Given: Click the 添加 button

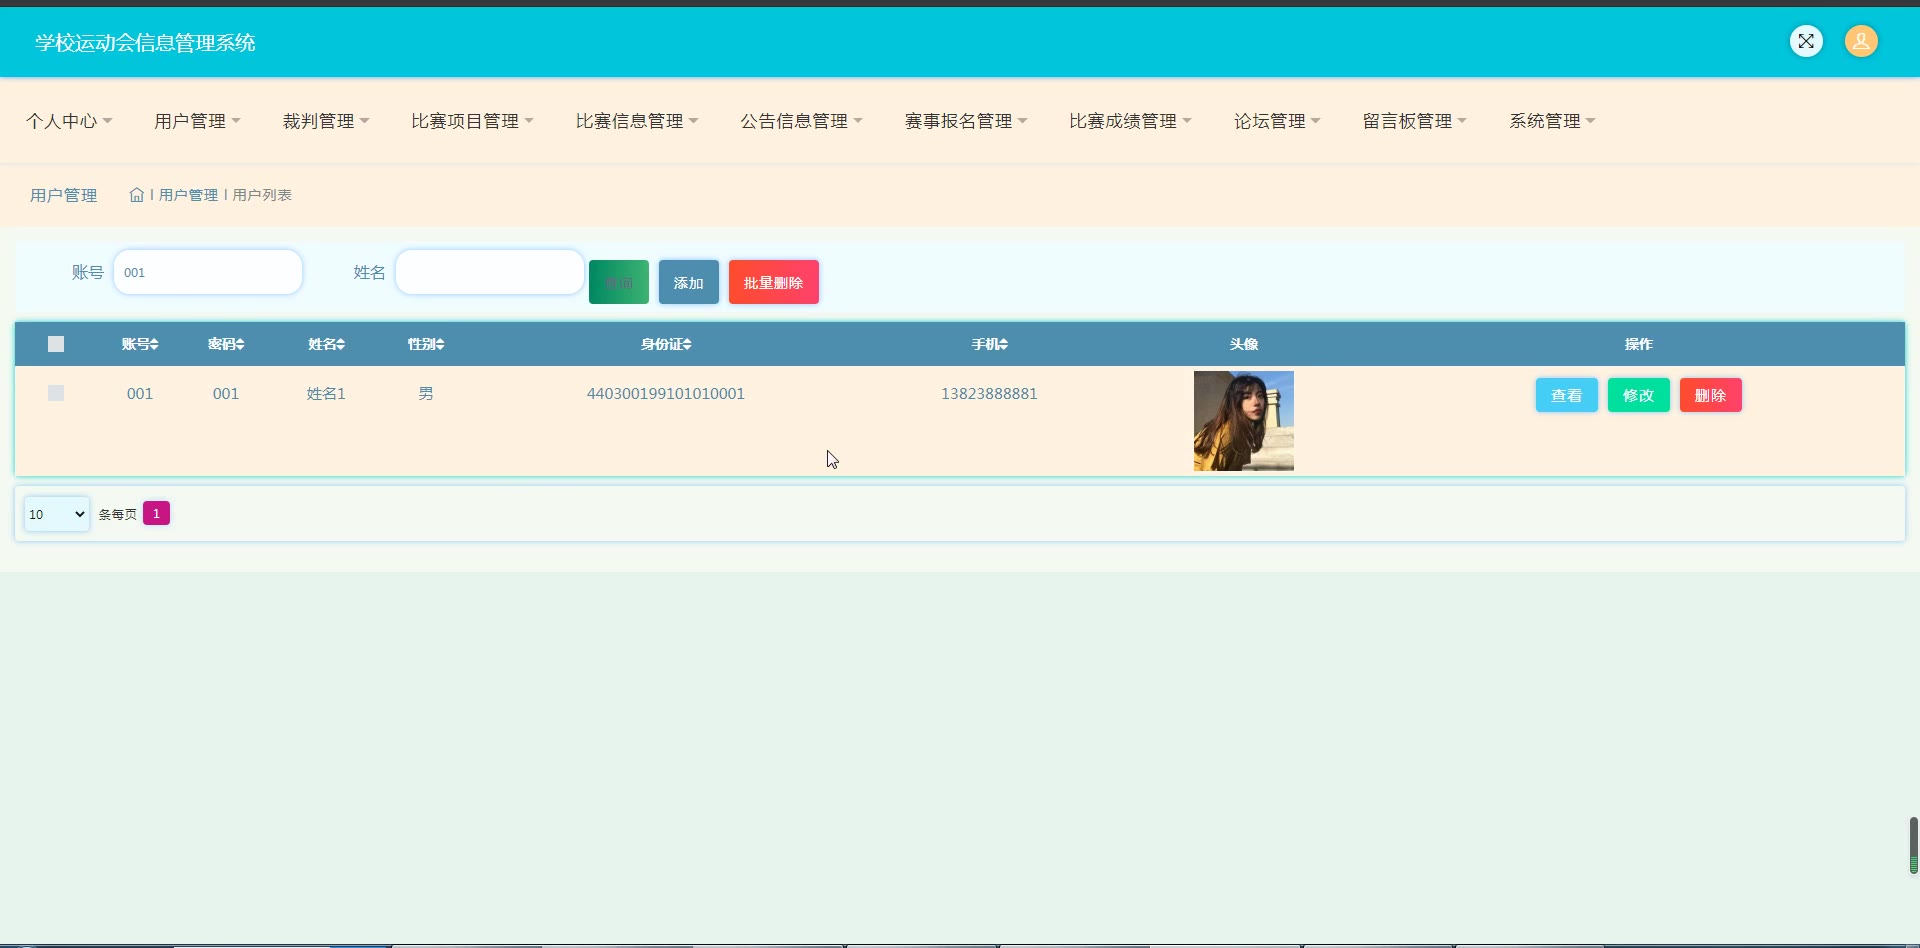Looking at the screenshot, I should point(689,282).
